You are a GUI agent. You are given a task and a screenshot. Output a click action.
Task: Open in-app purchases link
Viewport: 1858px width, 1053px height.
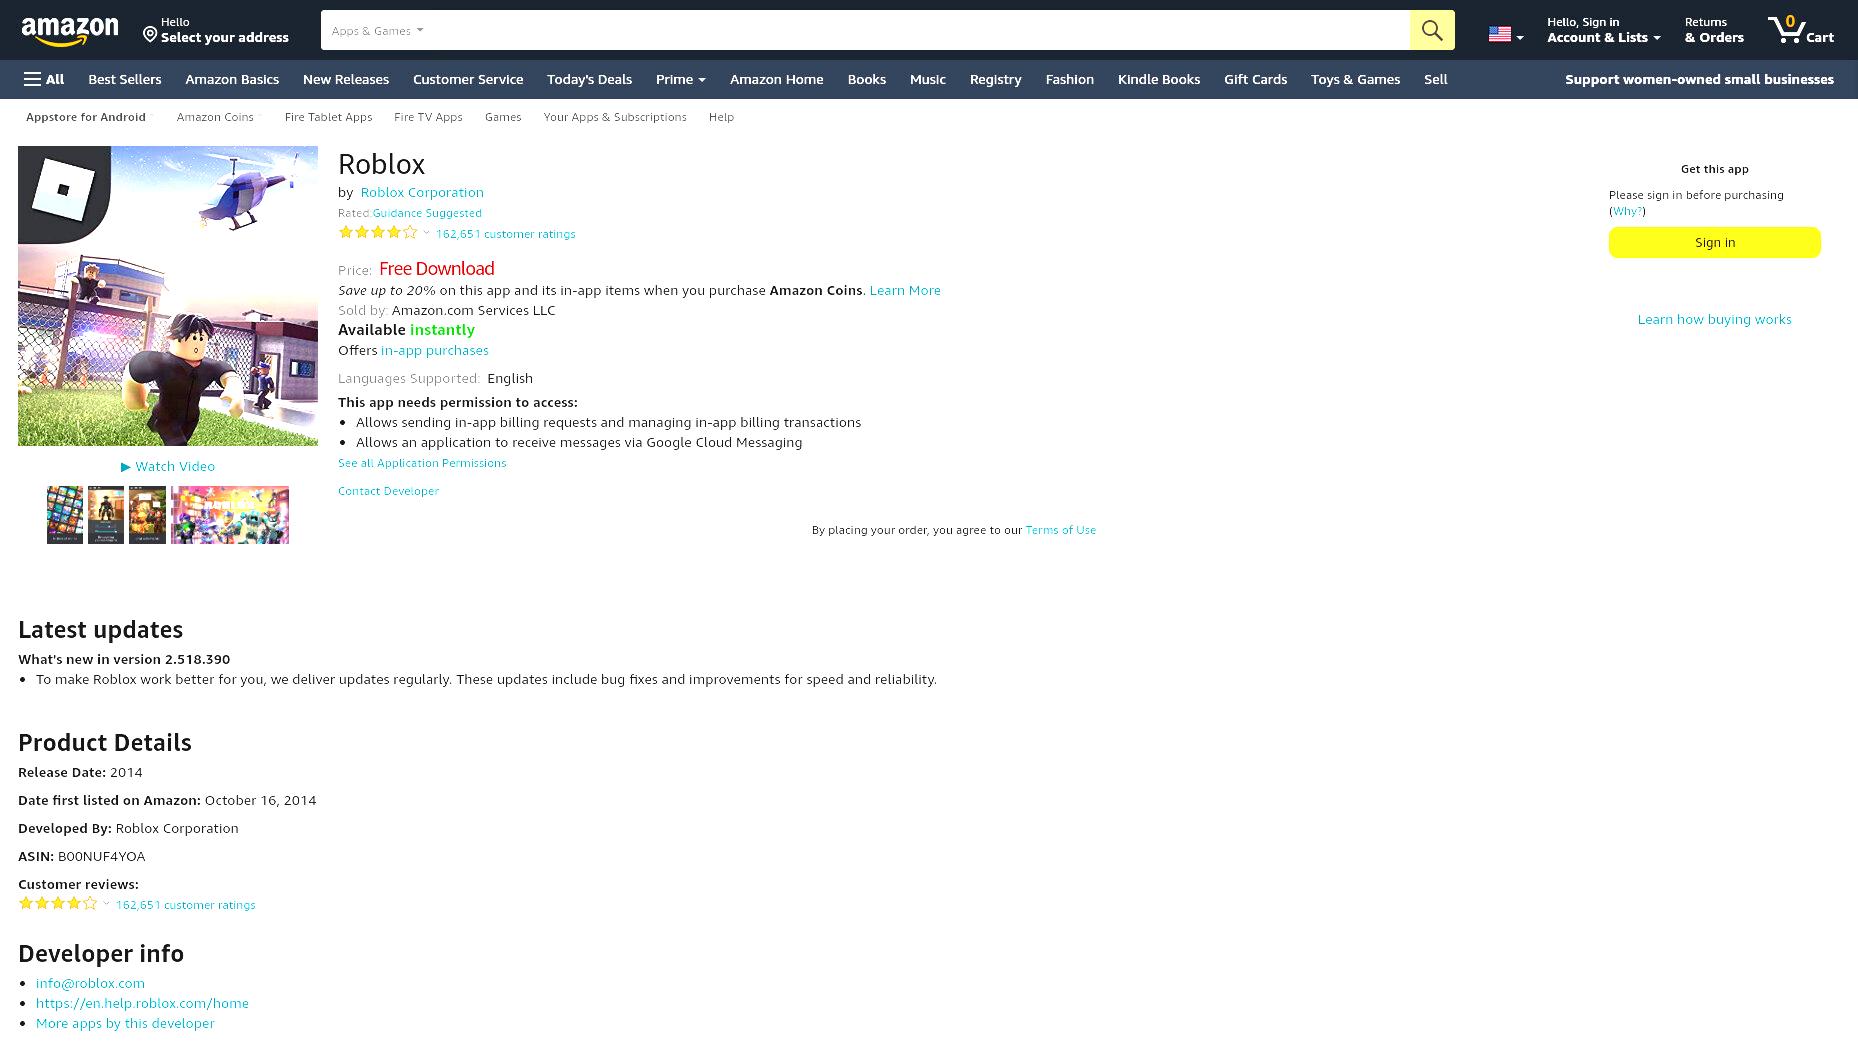pyautogui.click(x=434, y=350)
